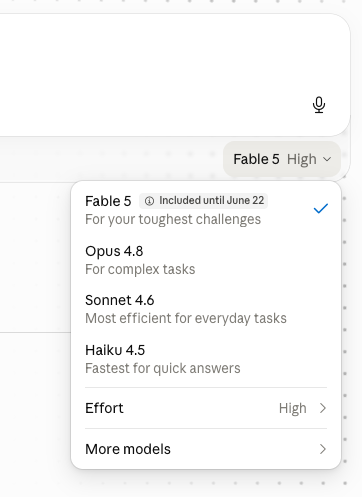Click 'Most efficient for everyday tasks' text
362x497 pixels.
click(186, 318)
